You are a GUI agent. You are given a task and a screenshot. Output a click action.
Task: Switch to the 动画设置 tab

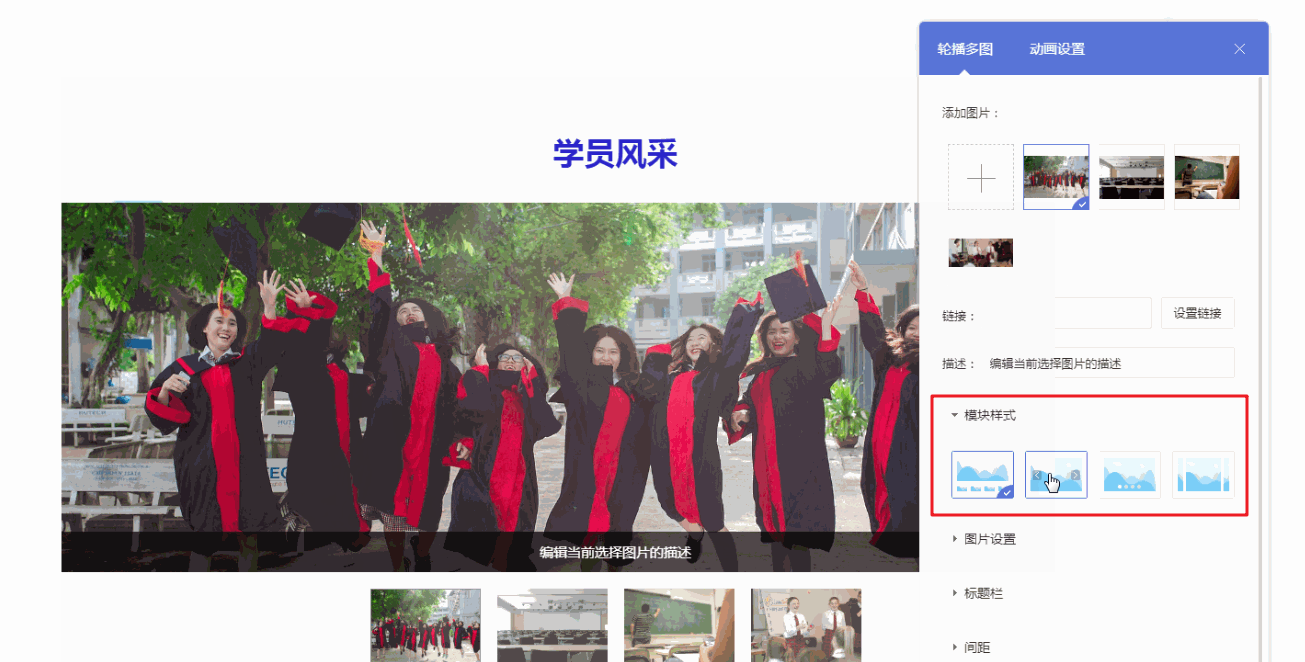(x=1057, y=49)
